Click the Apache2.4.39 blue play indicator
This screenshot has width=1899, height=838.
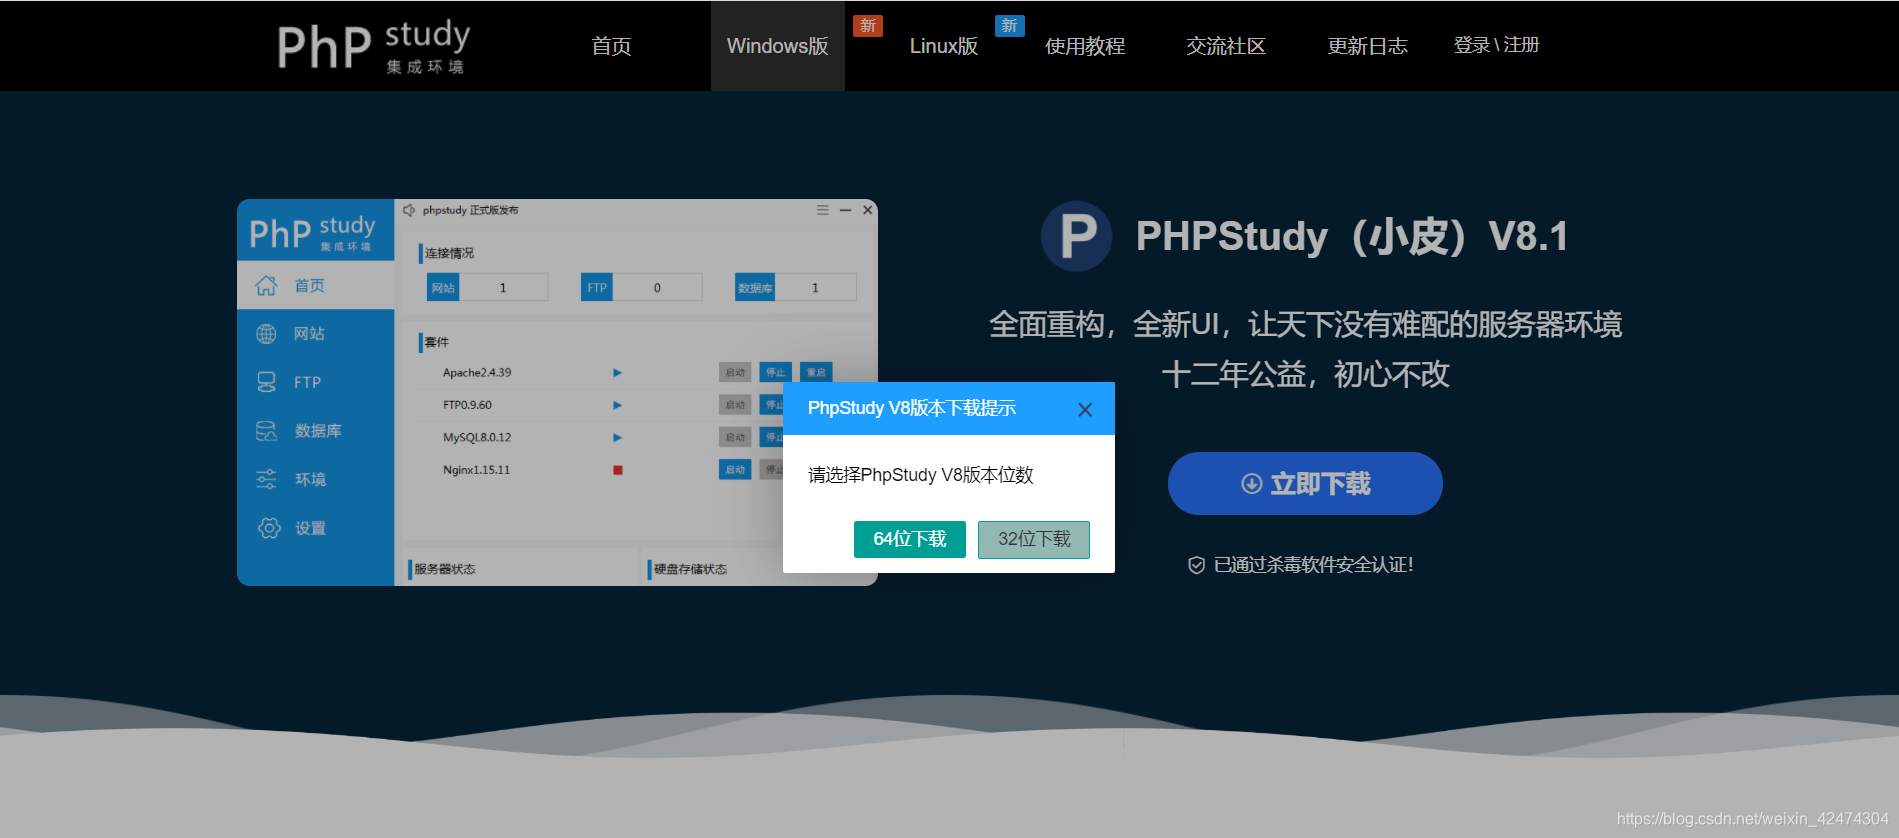(617, 373)
